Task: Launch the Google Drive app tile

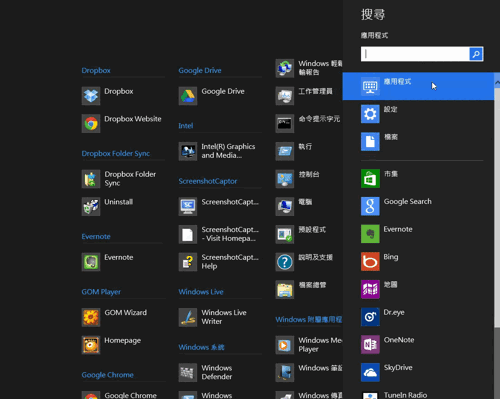Action: pos(212,96)
